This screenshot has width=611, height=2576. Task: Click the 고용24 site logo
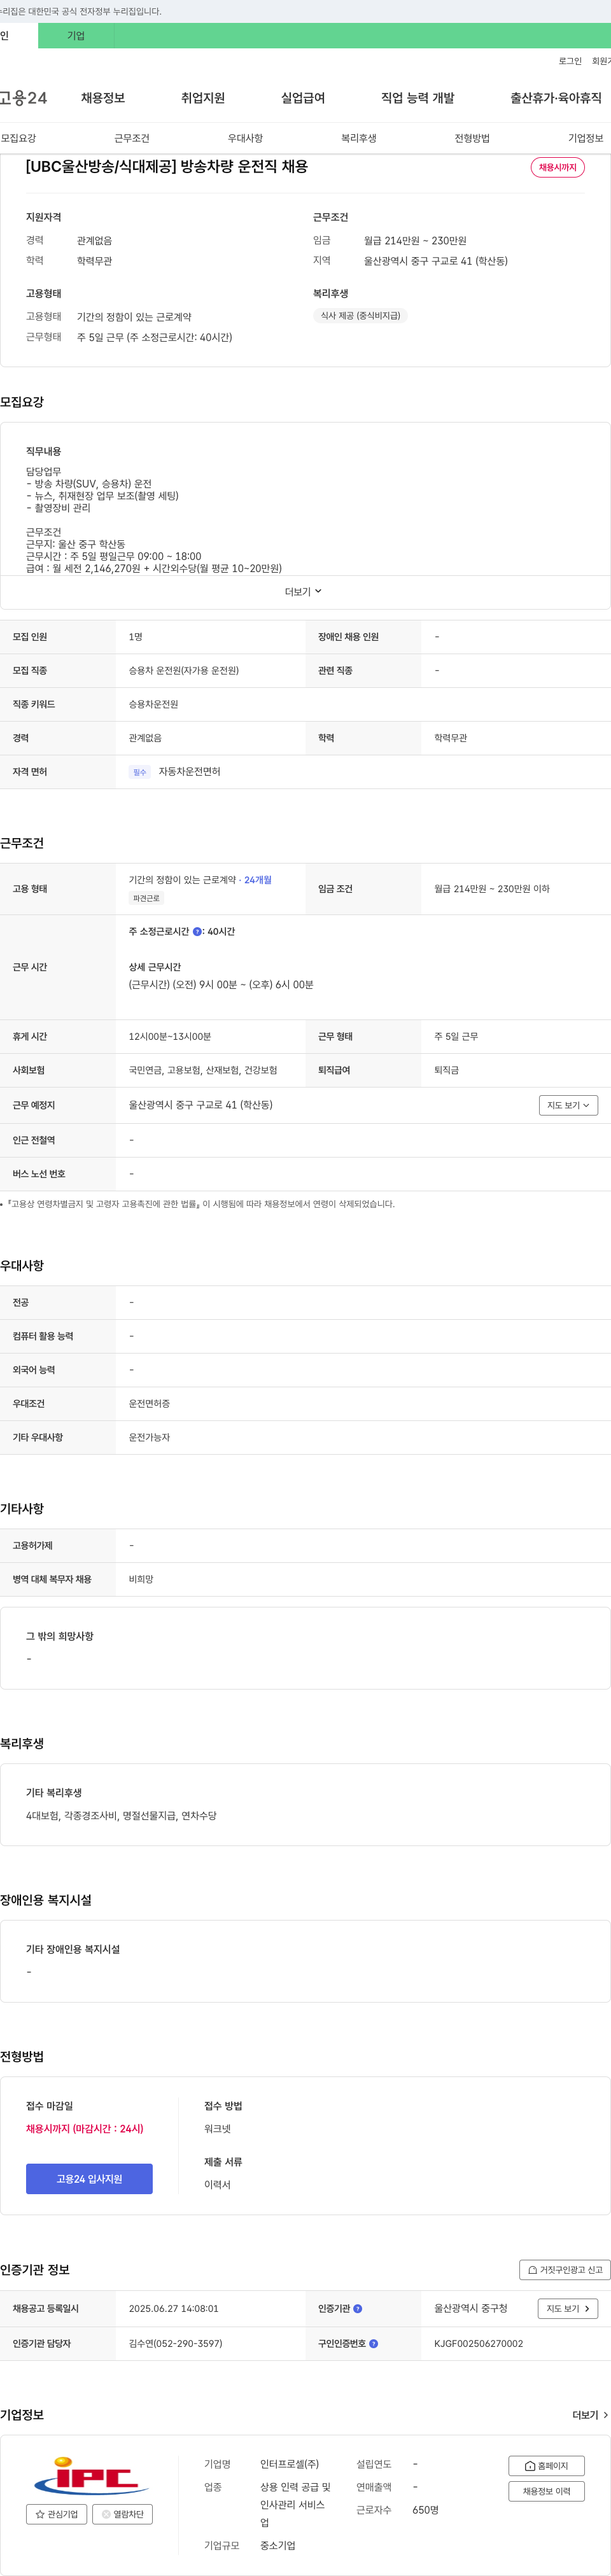tap(23, 98)
